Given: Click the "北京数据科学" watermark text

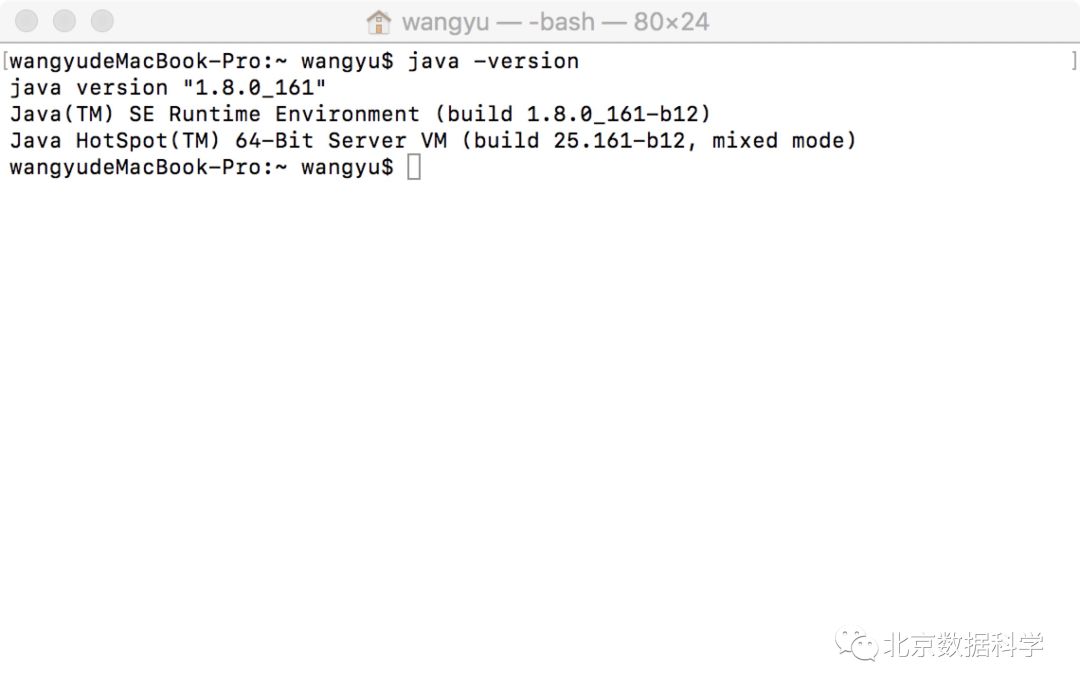Looking at the screenshot, I should coord(962,646).
